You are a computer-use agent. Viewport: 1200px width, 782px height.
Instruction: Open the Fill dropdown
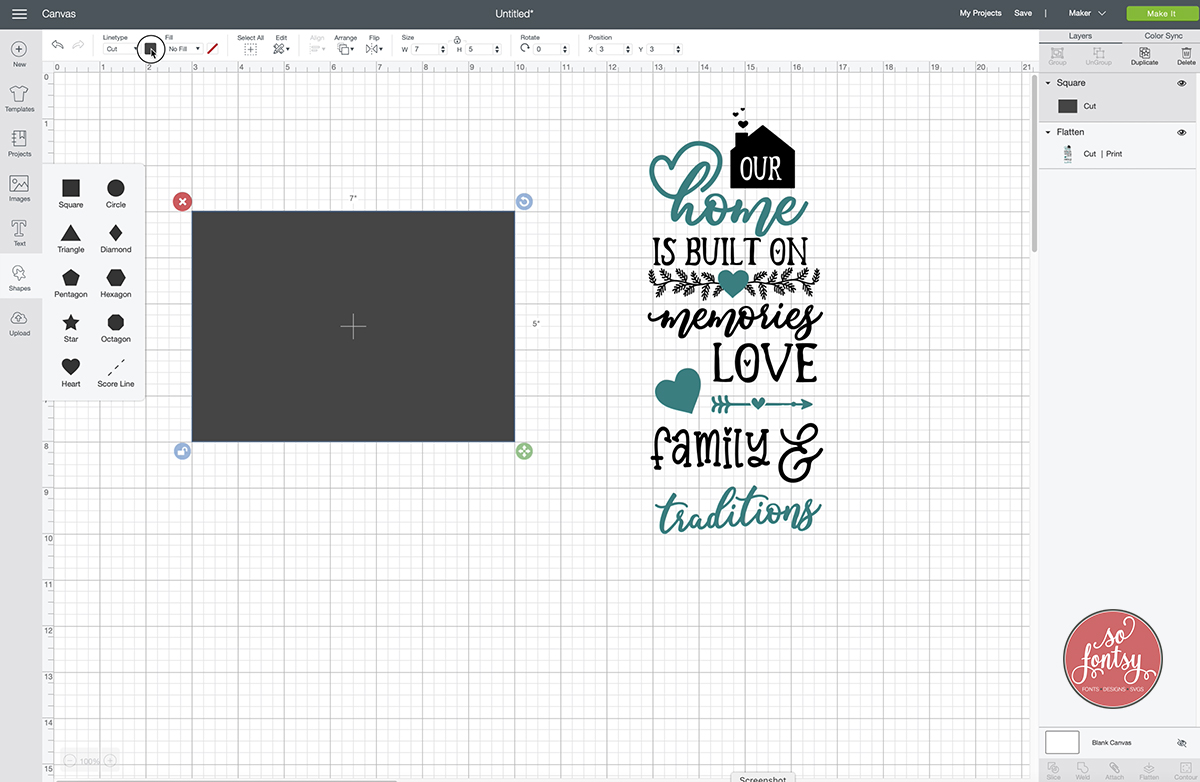click(185, 49)
